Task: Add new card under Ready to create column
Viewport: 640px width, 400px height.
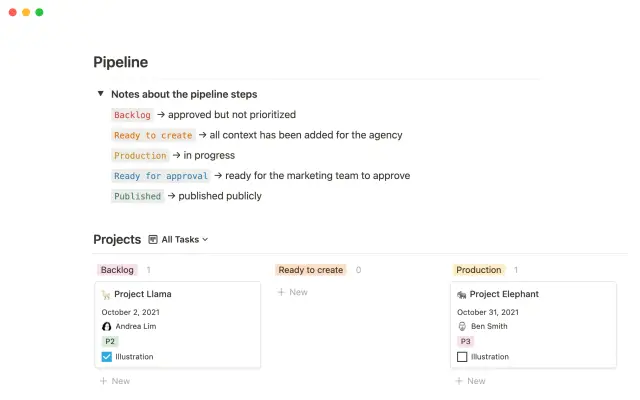Action: [x=293, y=292]
